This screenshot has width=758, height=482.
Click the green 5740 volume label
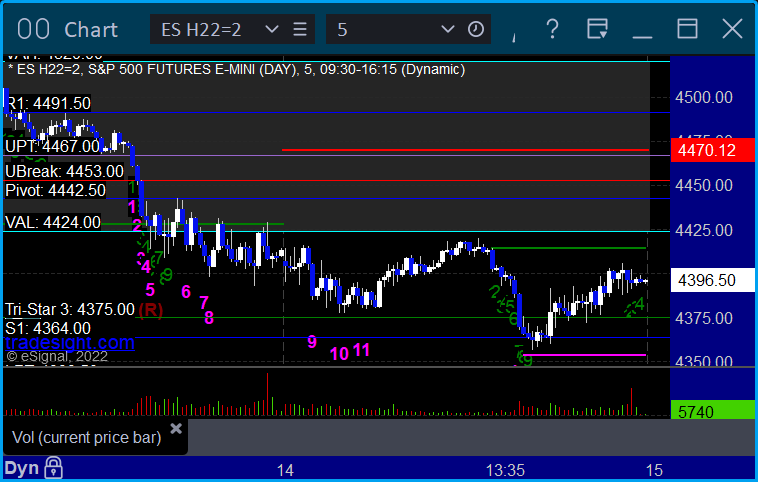click(x=713, y=411)
